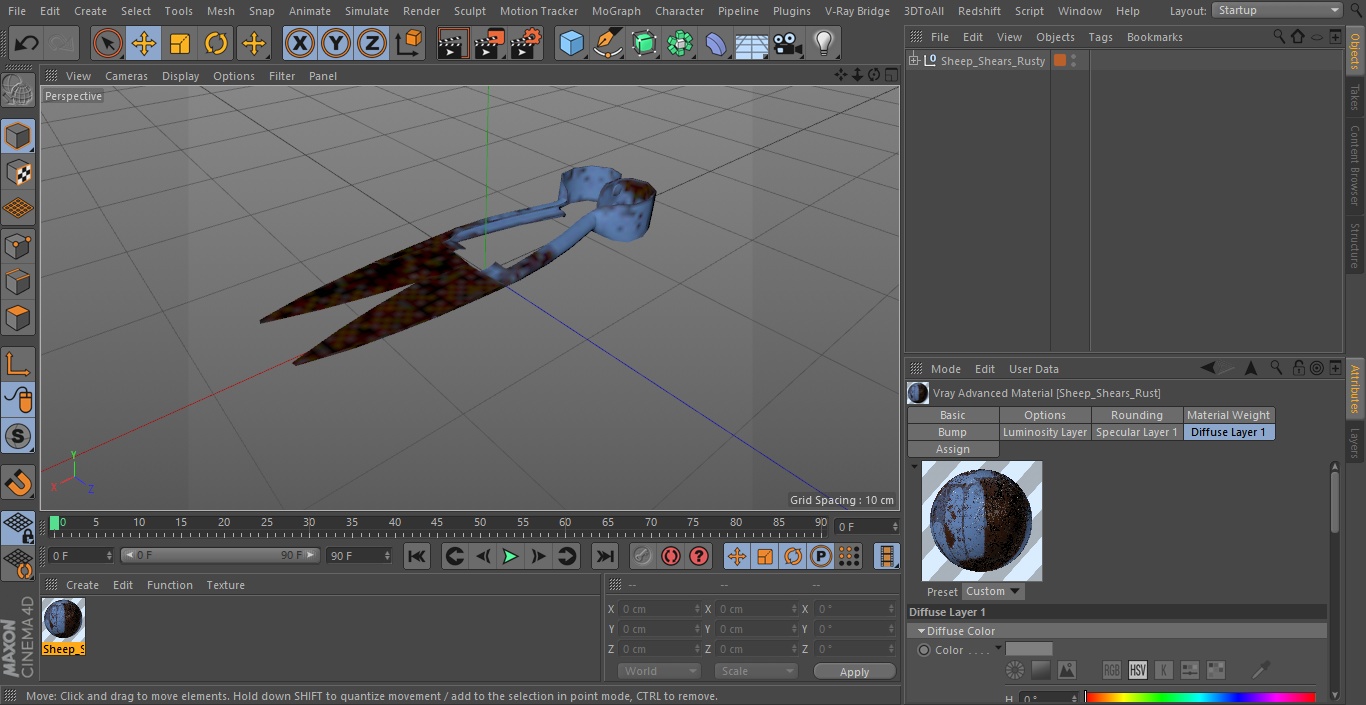The height and width of the screenshot is (705, 1366).
Task: Go to end of timeline
Action: point(605,556)
